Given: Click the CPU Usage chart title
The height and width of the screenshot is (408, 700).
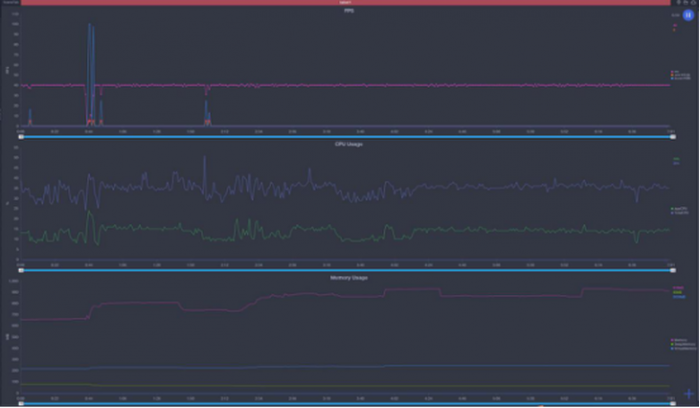Looking at the screenshot, I should click(348, 144).
